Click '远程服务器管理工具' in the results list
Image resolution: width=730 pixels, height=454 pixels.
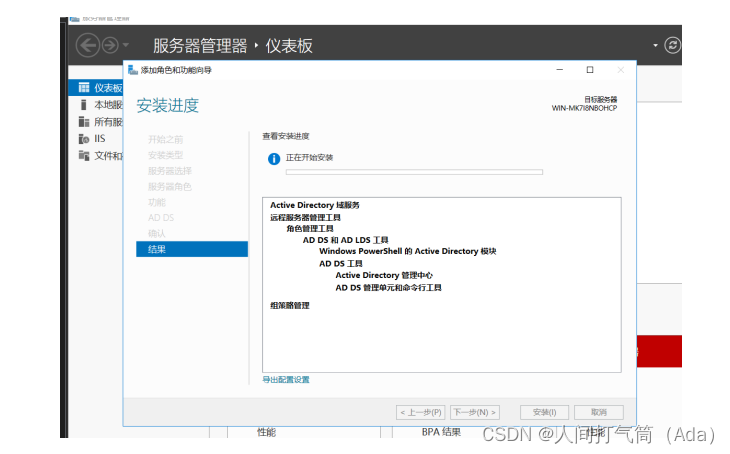[305, 217]
